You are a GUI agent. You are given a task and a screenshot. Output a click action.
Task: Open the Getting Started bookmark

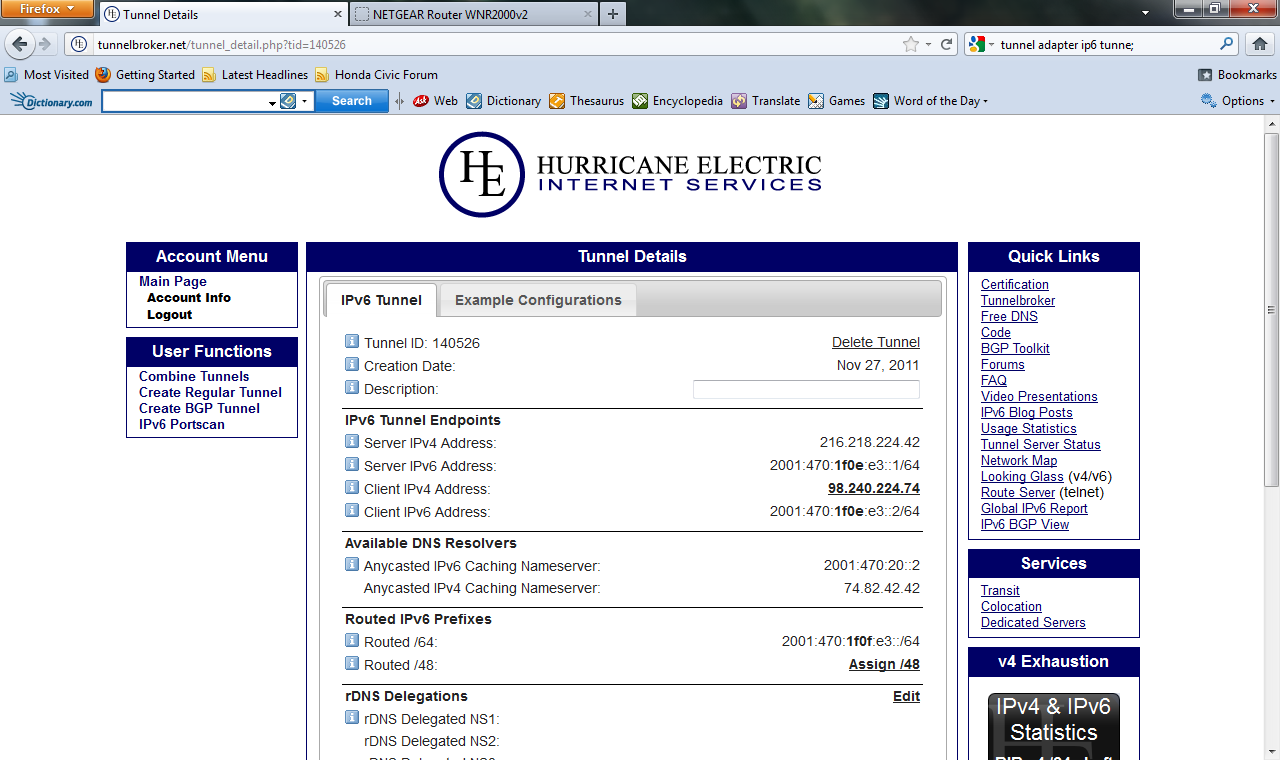pyautogui.click(x=146, y=75)
